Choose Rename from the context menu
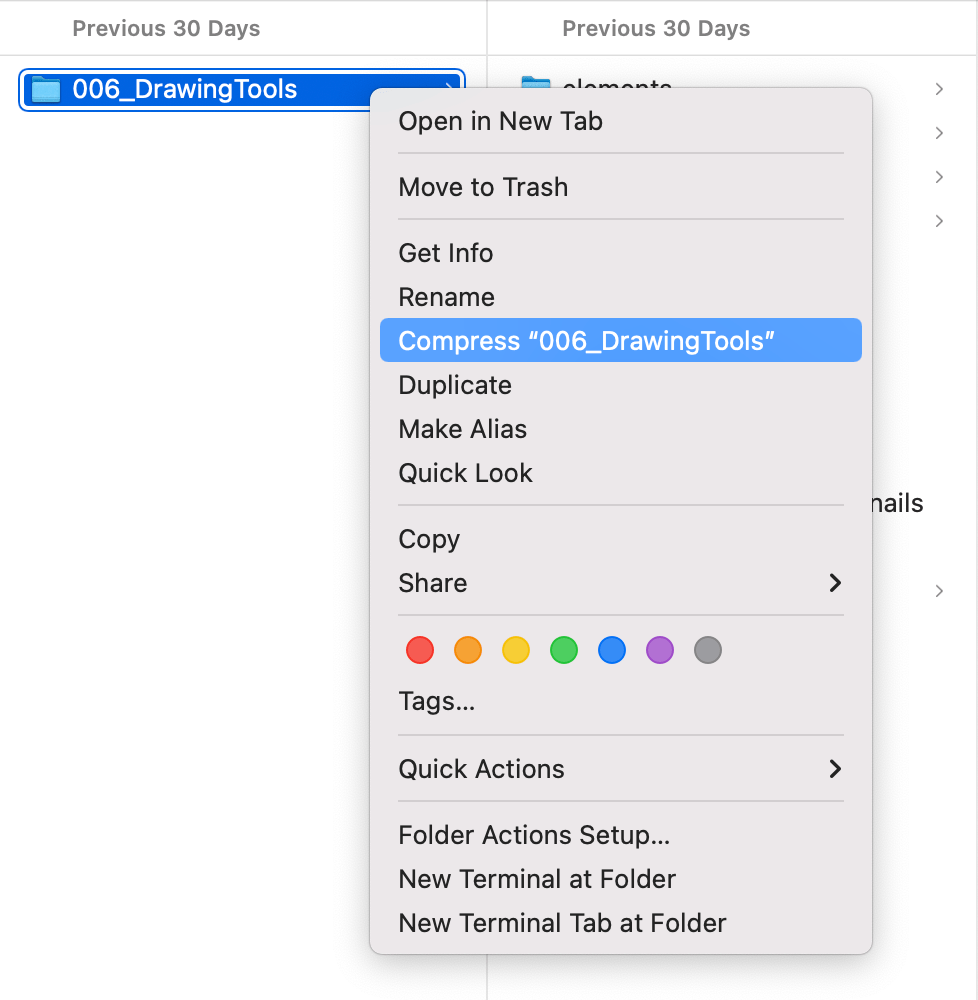Image resolution: width=978 pixels, height=1000 pixels. [x=620, y=297]
